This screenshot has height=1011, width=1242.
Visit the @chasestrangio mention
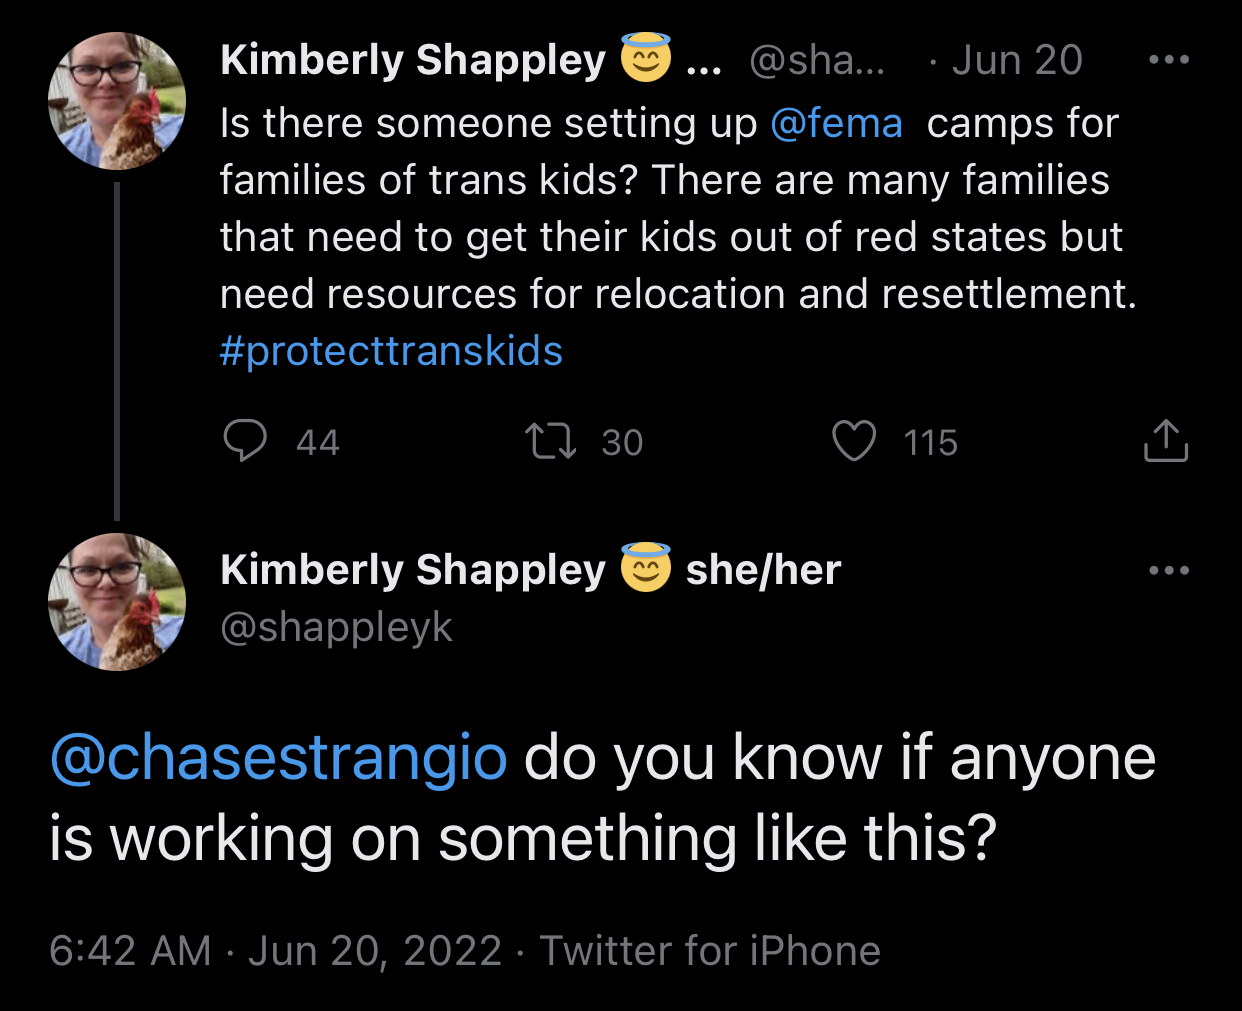pyautogui.click(x=279, y=757)
